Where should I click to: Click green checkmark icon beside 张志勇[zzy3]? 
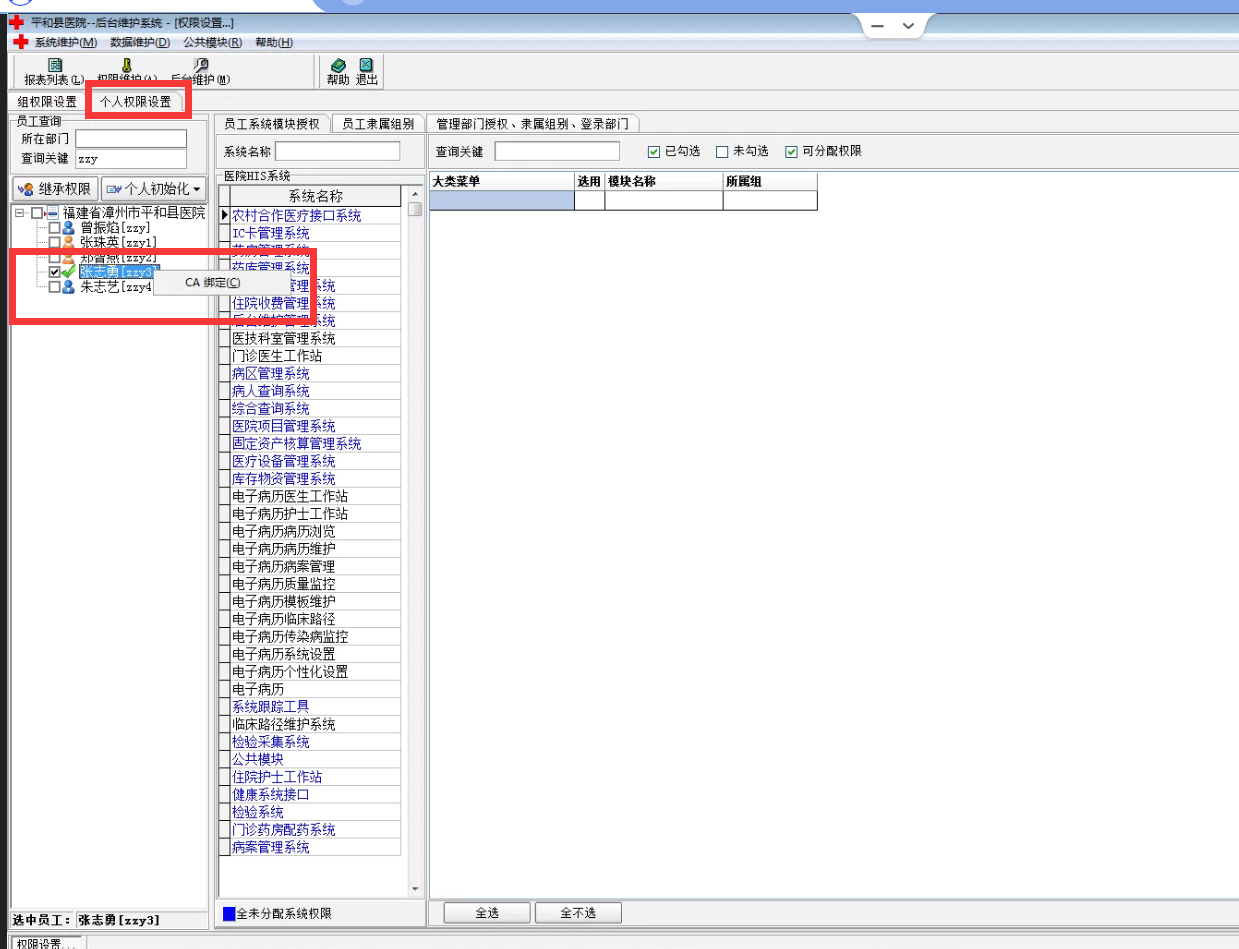pos(68,272)
